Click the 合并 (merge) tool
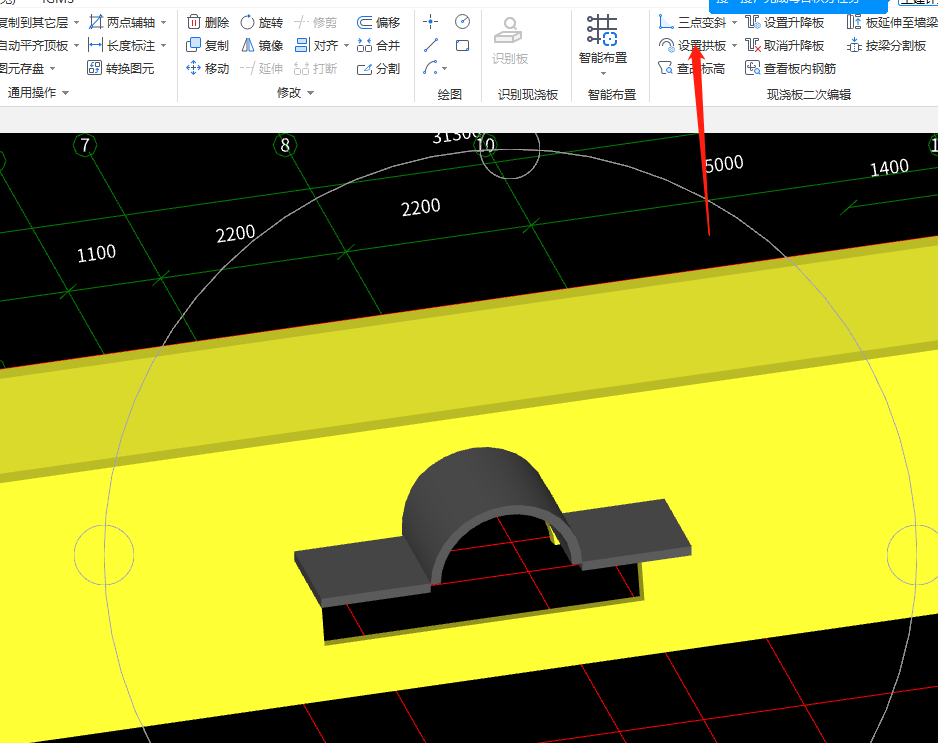 click(x=378, y=45)
